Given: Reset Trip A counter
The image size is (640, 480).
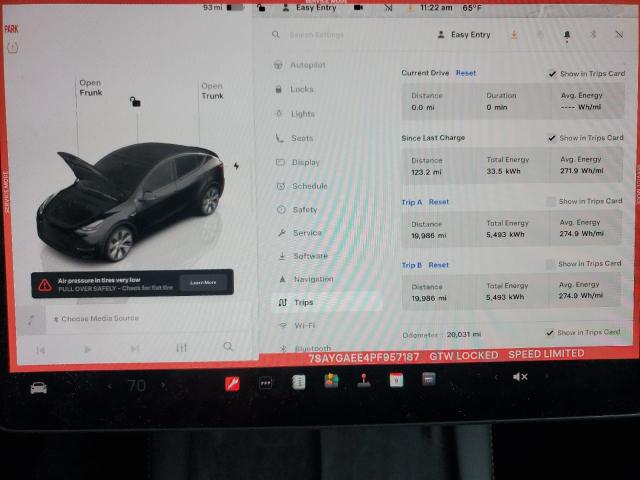Looking at the screenshot, I should [x=439, y=202].
